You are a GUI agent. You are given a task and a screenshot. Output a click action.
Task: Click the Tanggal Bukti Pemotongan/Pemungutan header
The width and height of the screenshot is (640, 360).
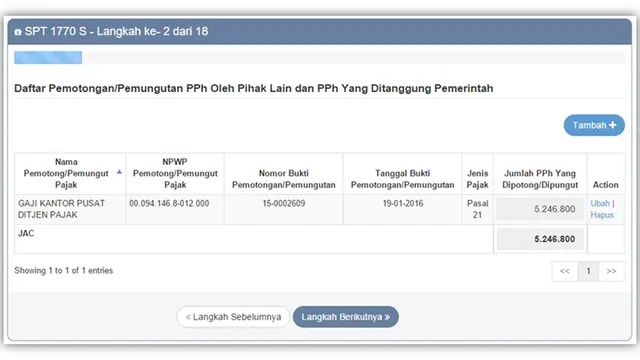pyautogui.click(x=402, y=173)
